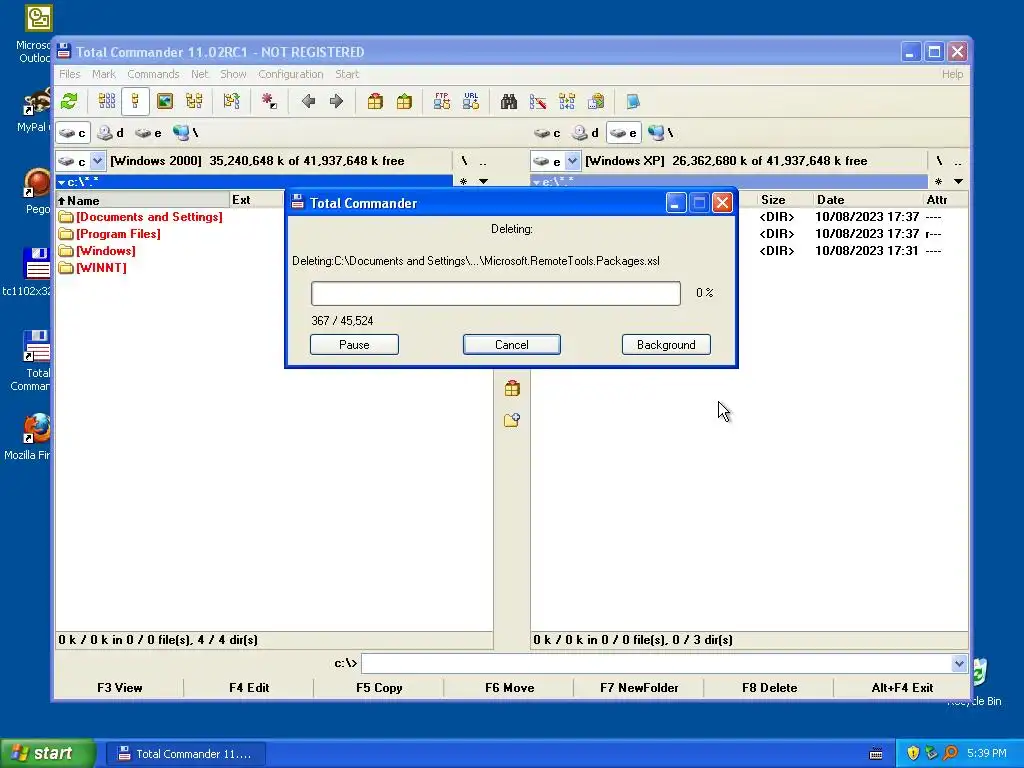Select the [WINNT] folder
Screen dimensions: 1024x768
pyautogui.click(x=101, y=268)
